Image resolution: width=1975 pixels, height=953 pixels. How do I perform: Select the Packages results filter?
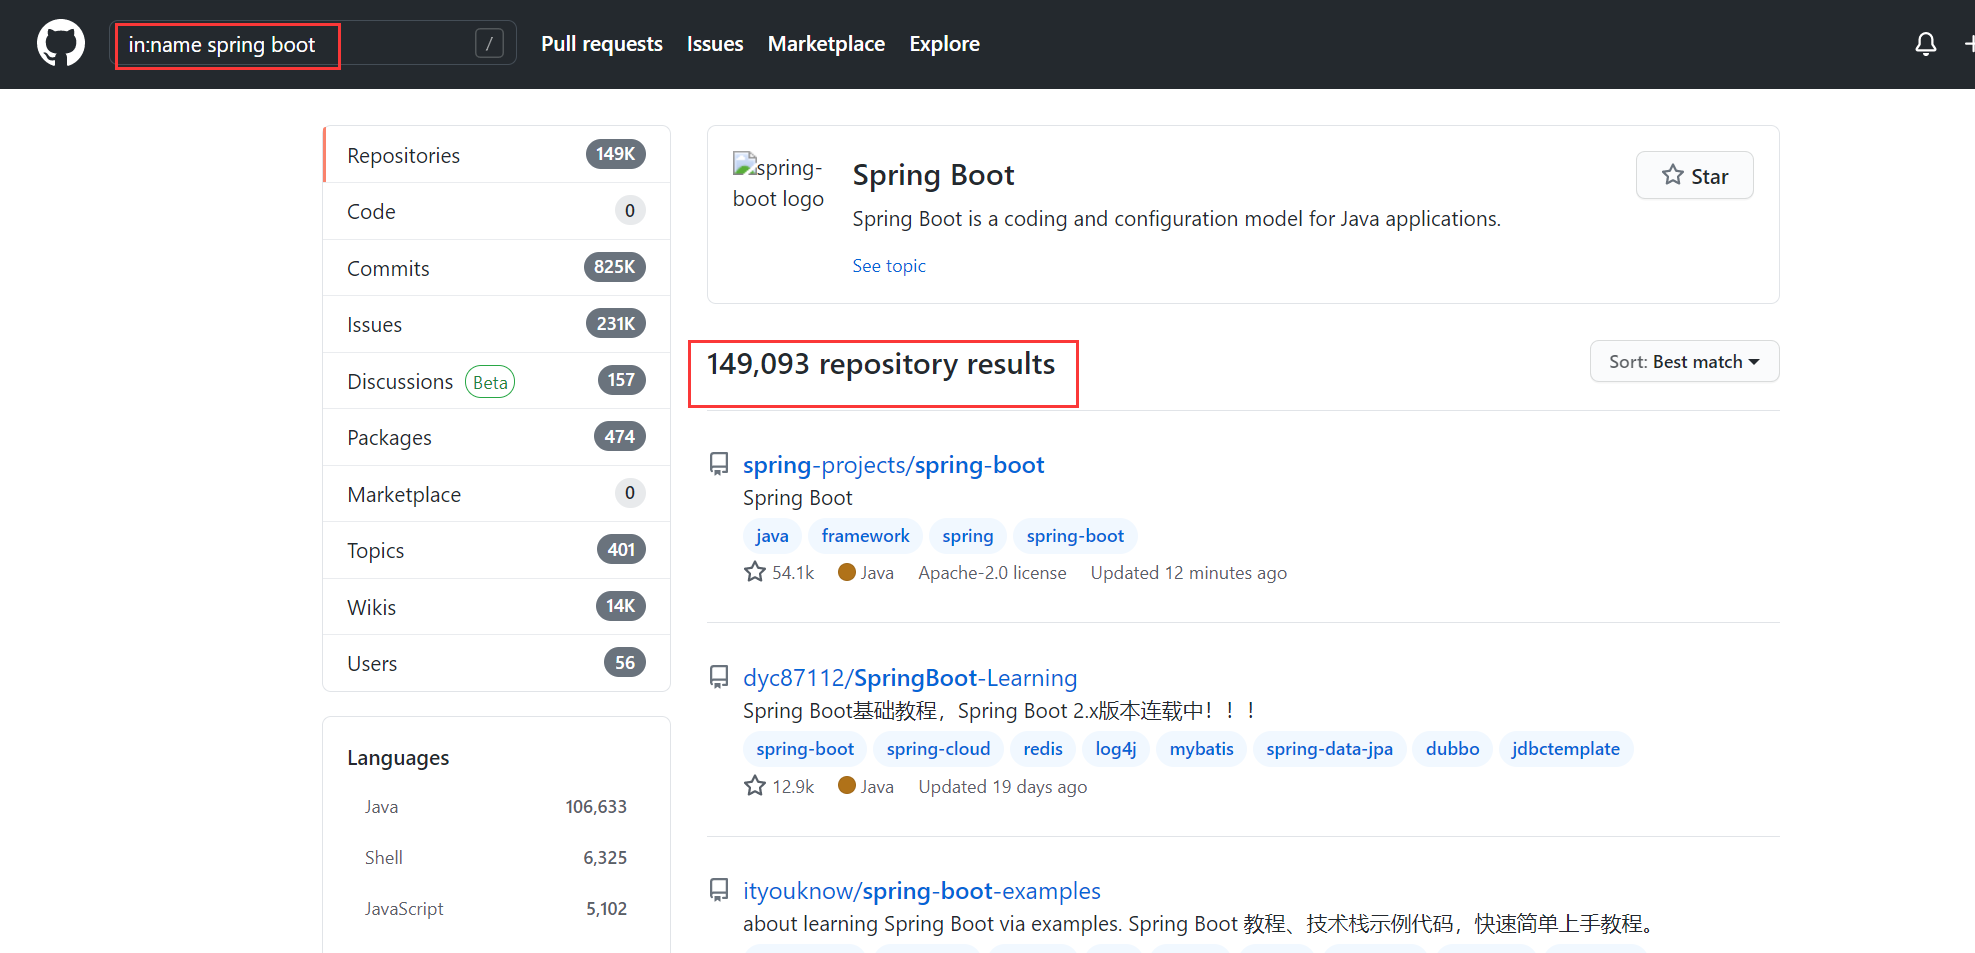(496, 437)
